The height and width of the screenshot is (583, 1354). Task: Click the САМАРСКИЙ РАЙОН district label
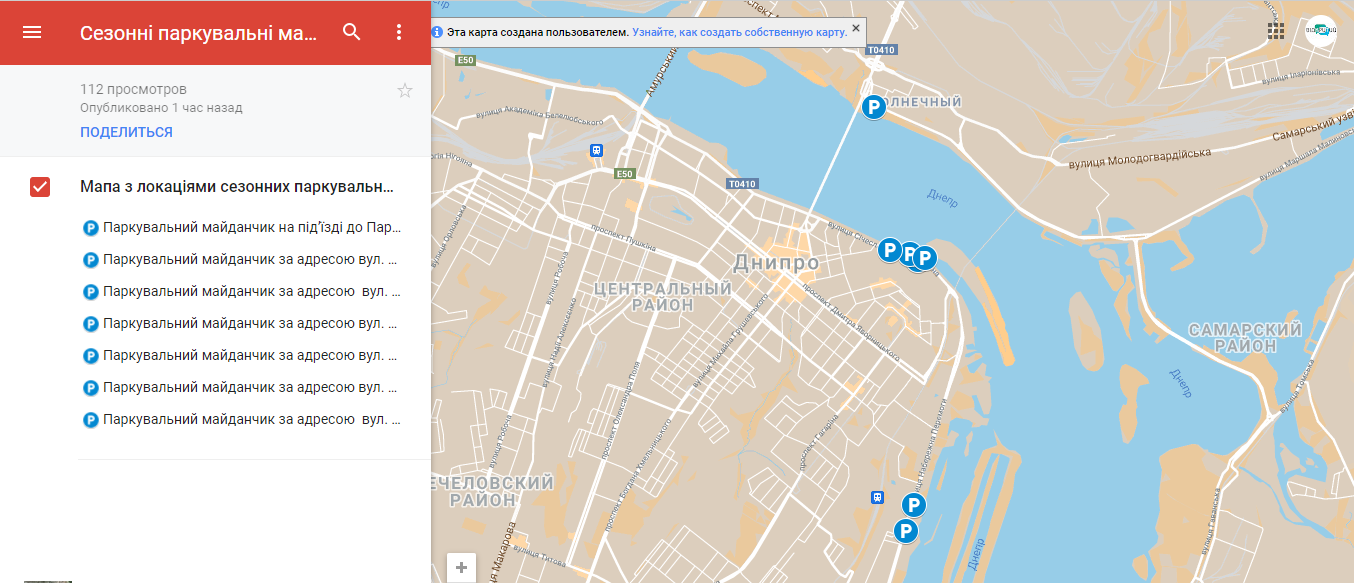1245,337
